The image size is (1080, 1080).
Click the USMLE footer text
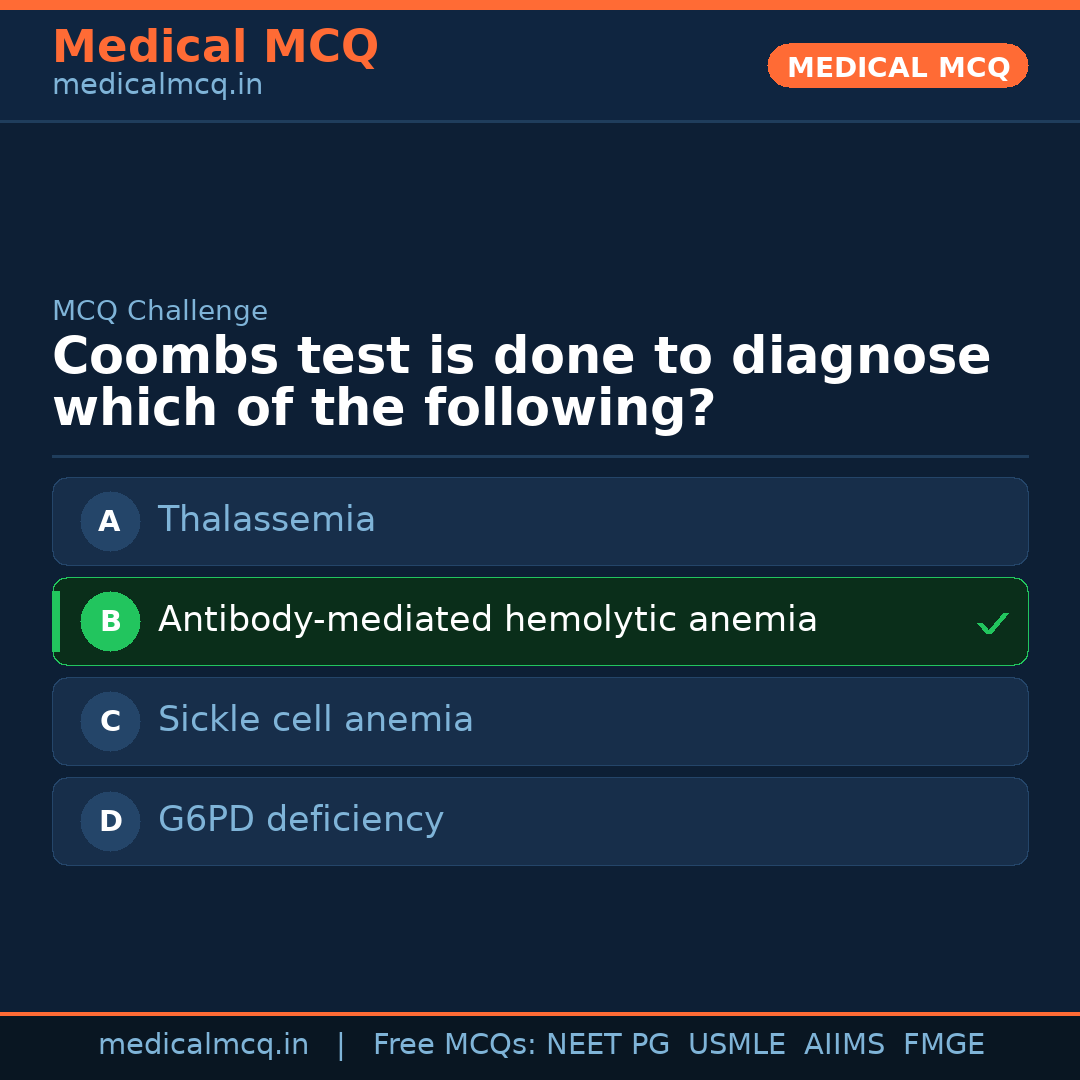pyautogui.click(x=736, y=1045)
